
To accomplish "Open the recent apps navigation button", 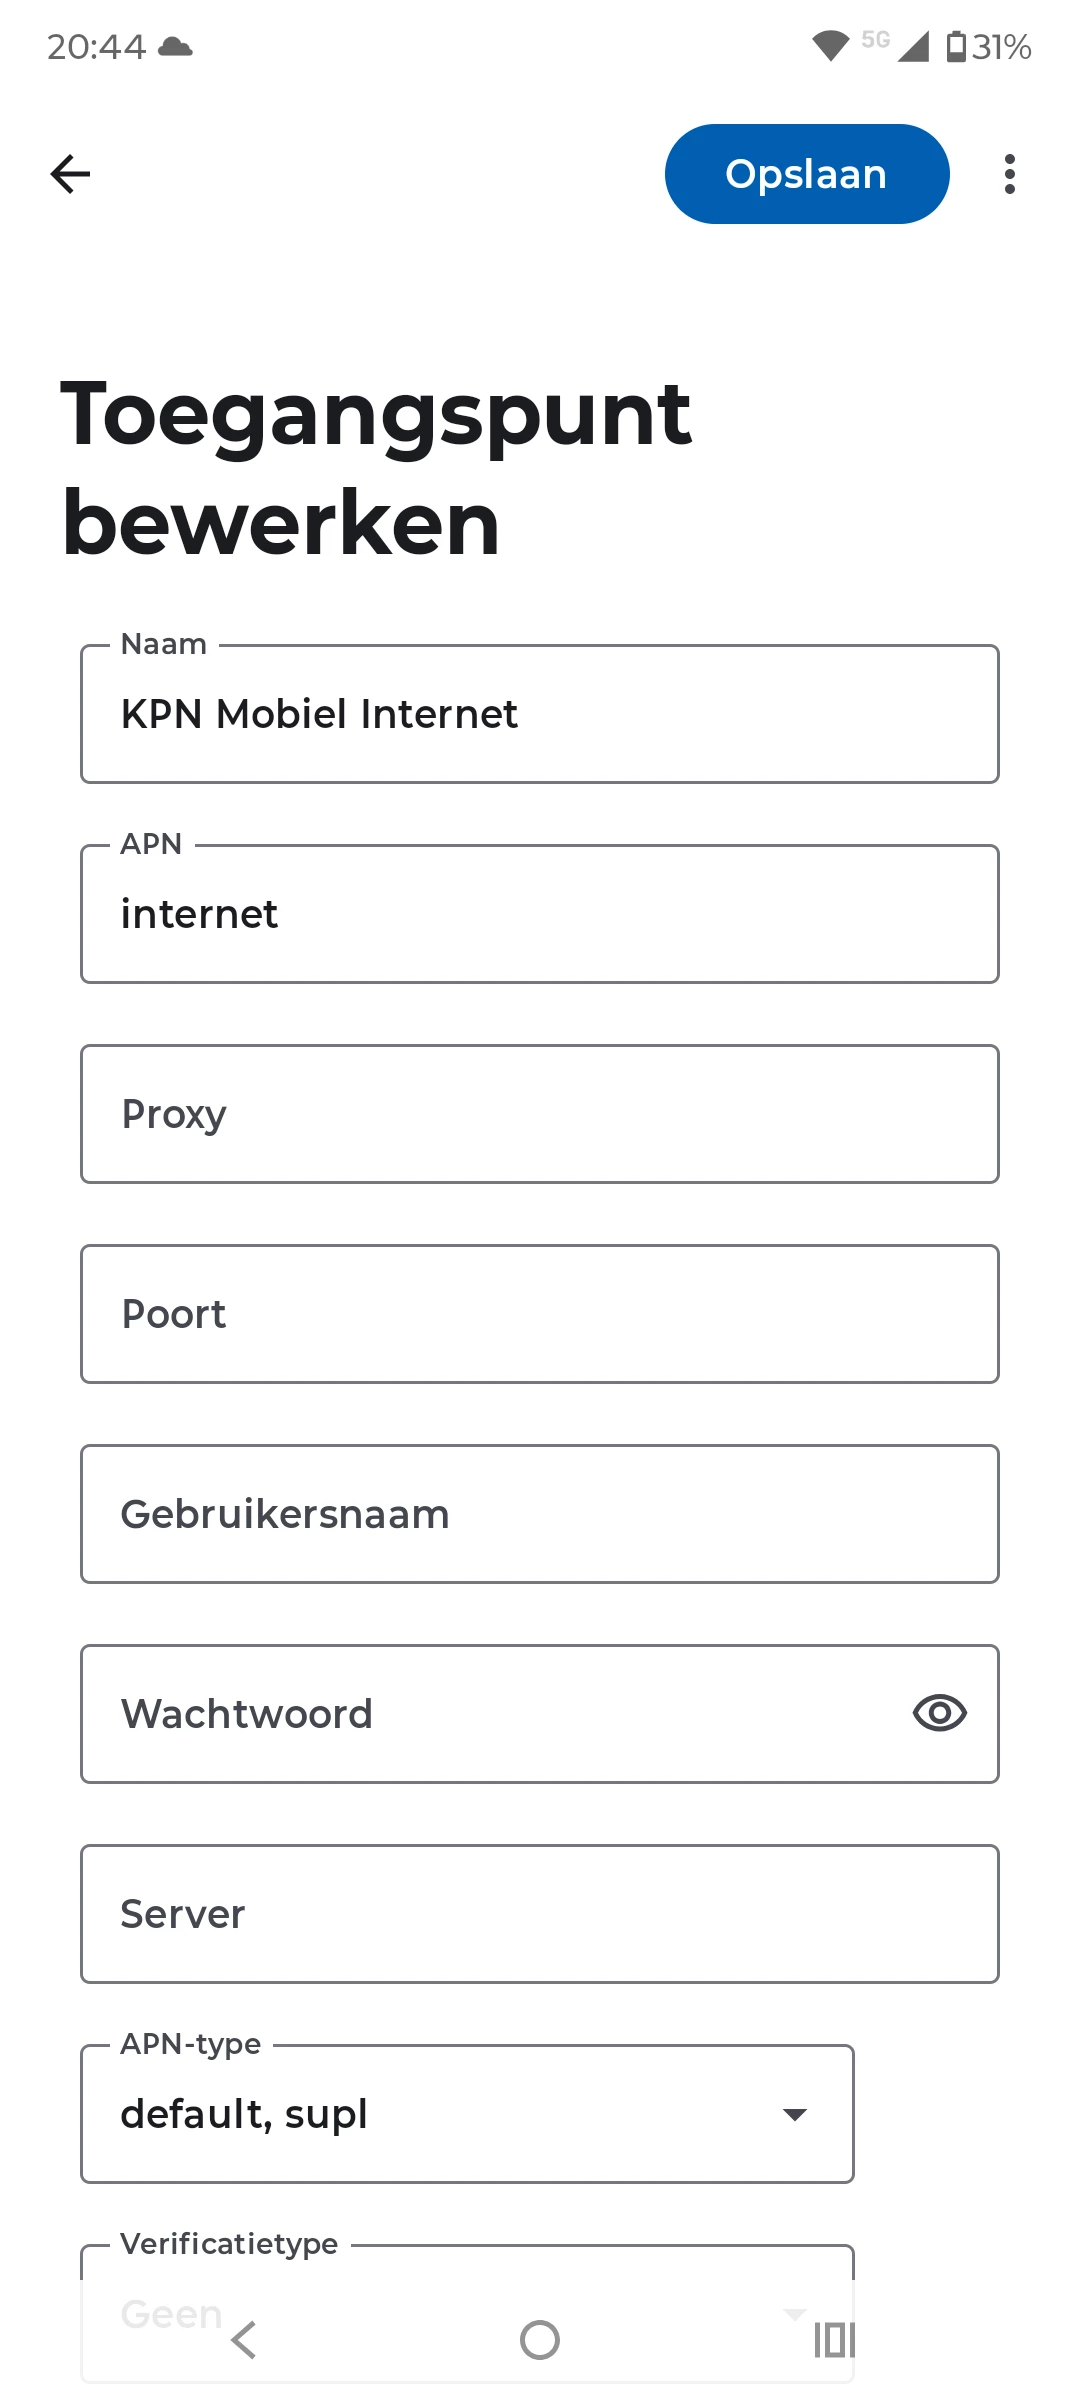I will click(x=833, y=2340).
